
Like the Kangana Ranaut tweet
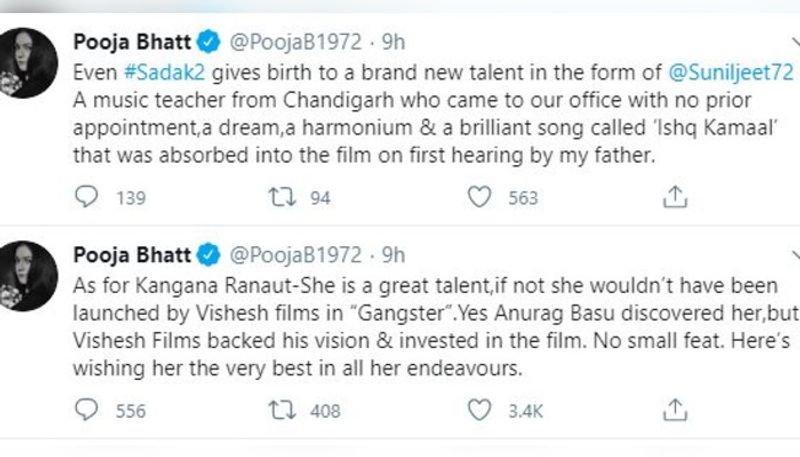[480, 410]
